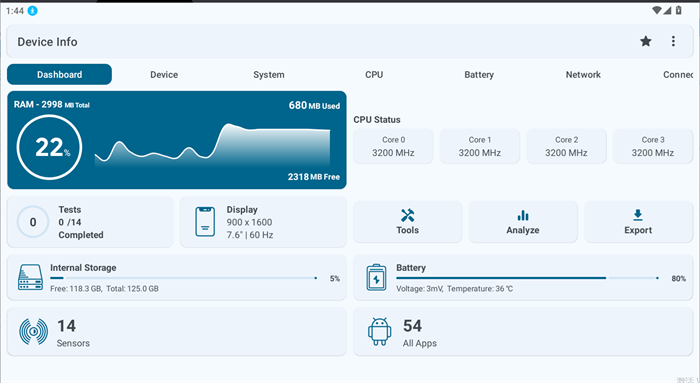Tap the phone Display icon

point(205,222)
